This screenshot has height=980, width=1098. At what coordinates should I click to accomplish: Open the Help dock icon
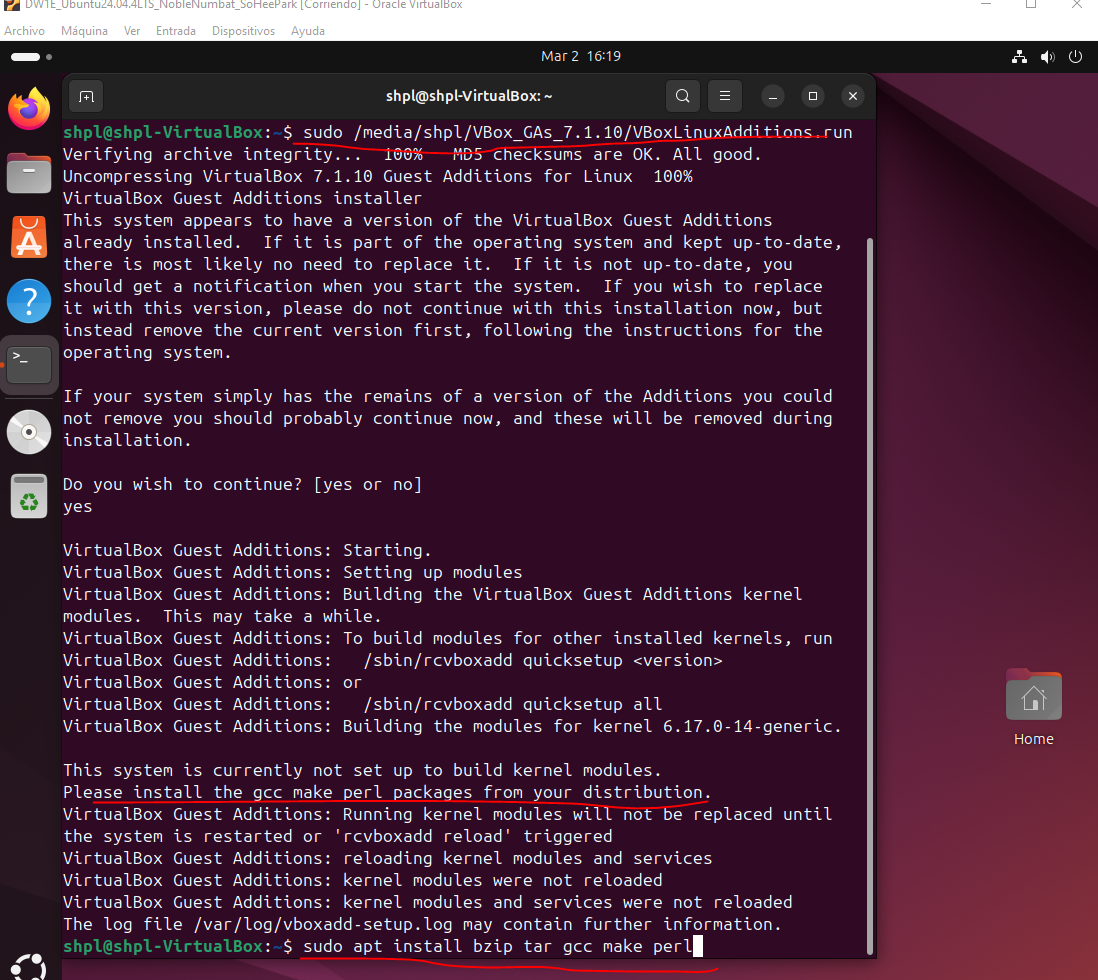pyautogui.click(x=29, y=301)
